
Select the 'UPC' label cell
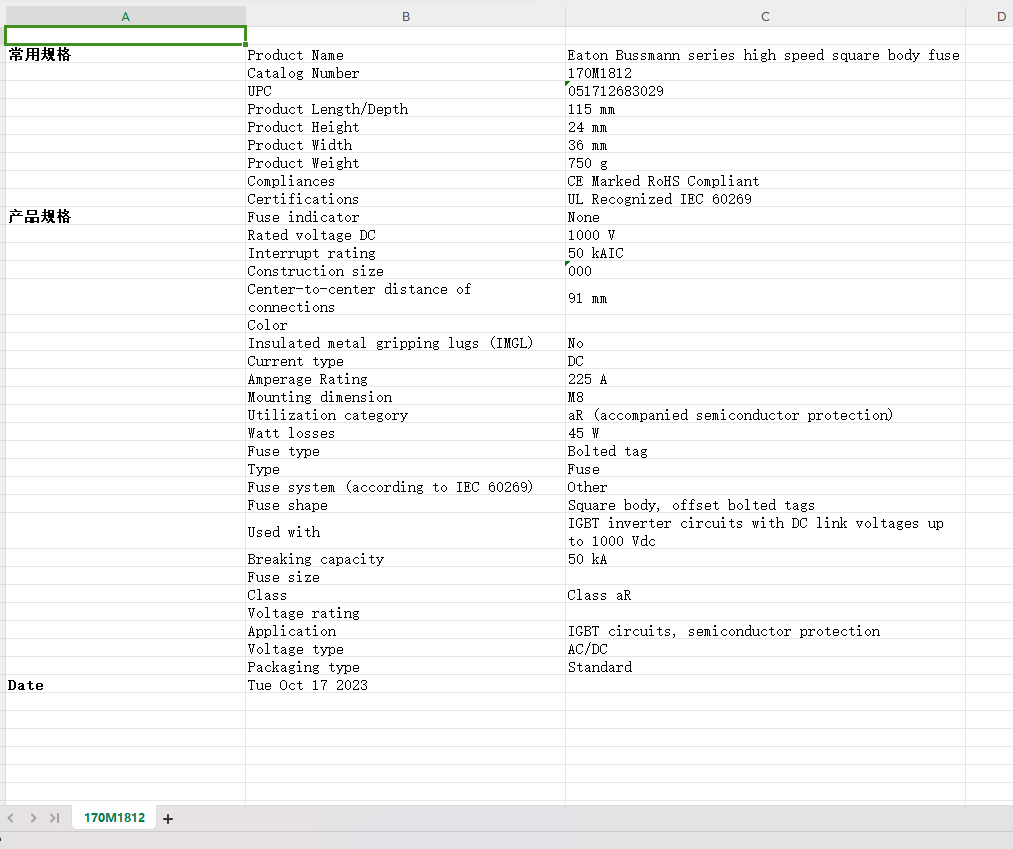pyautogui.click(x=406, y=90)
